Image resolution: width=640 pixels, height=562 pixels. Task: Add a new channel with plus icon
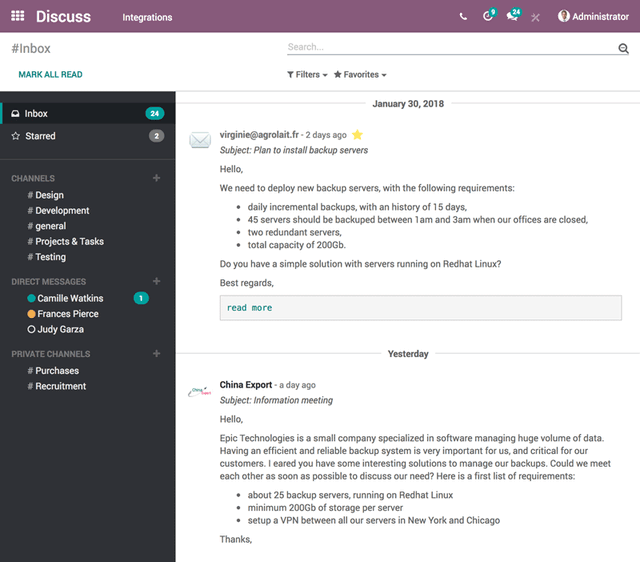(x=156, y=178)
